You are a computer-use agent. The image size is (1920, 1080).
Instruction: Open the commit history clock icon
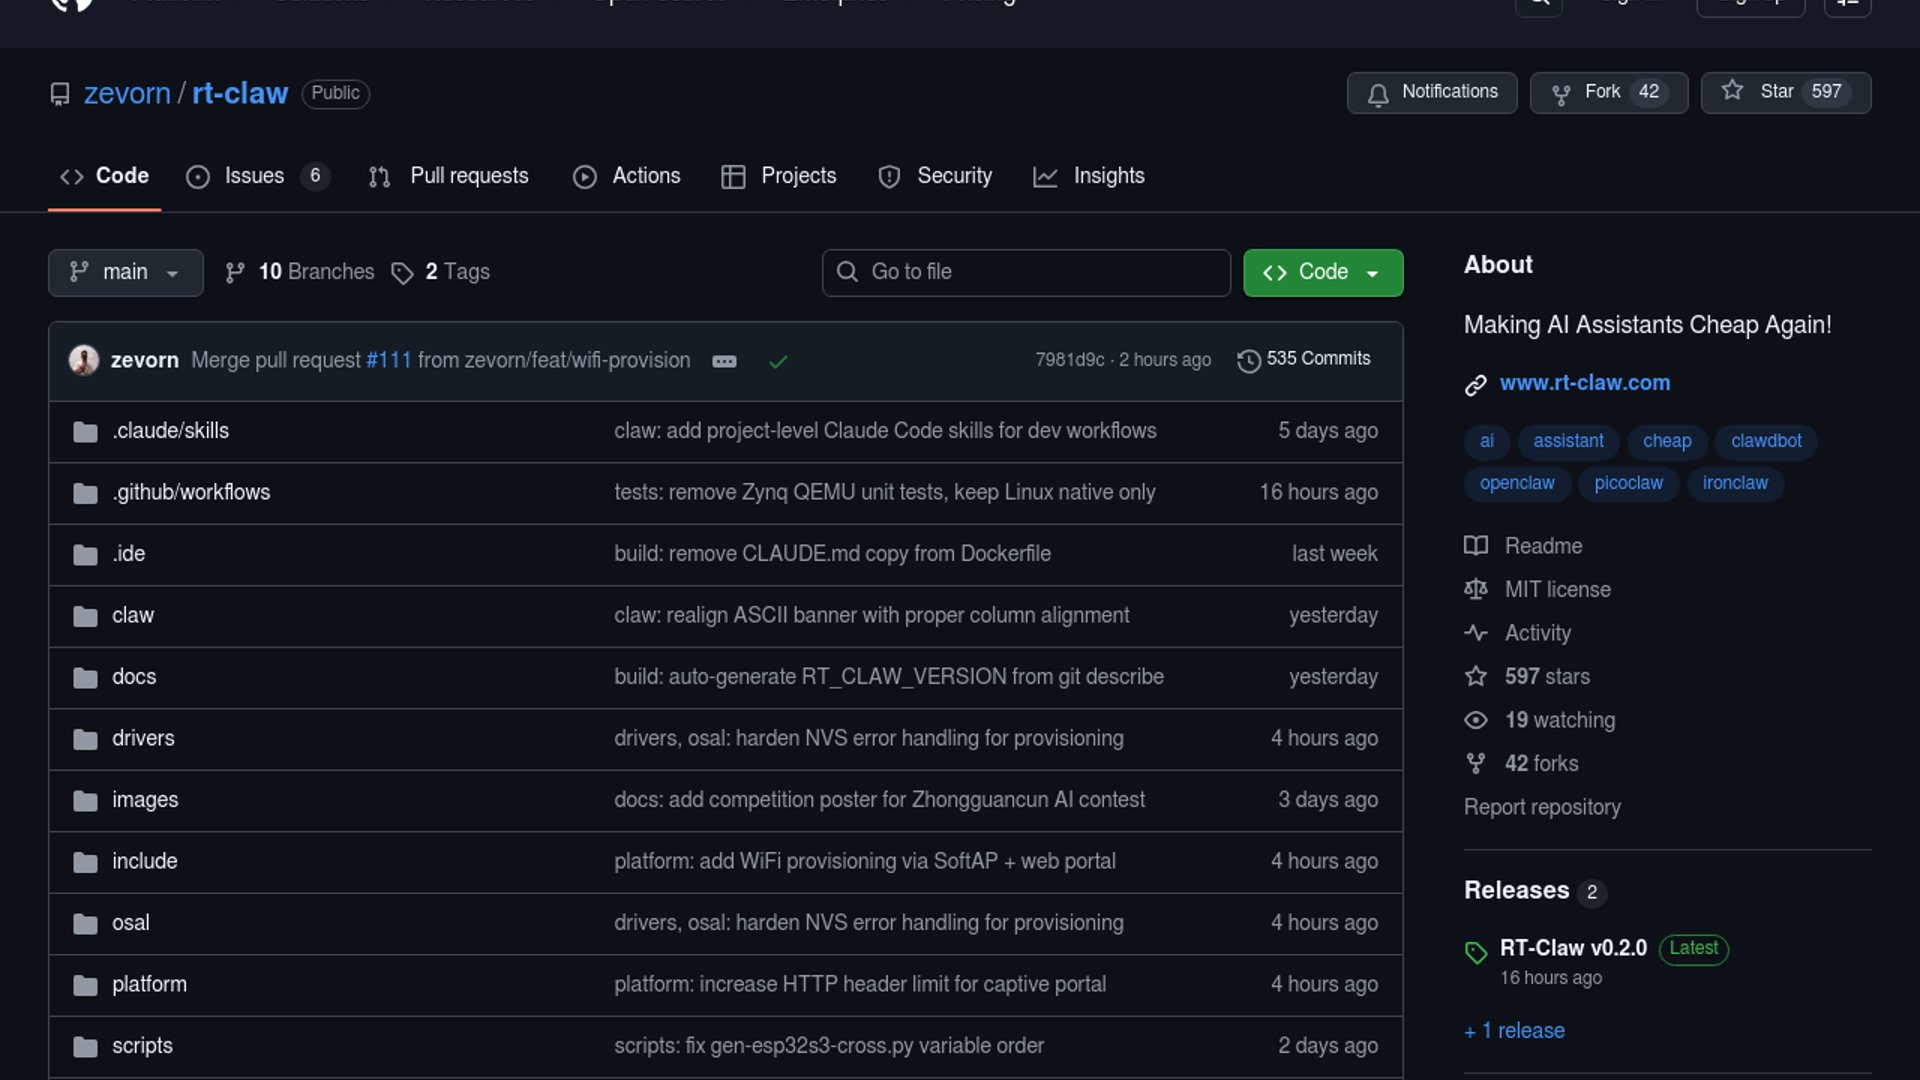pyautogui.click(x=1248, y=360)
